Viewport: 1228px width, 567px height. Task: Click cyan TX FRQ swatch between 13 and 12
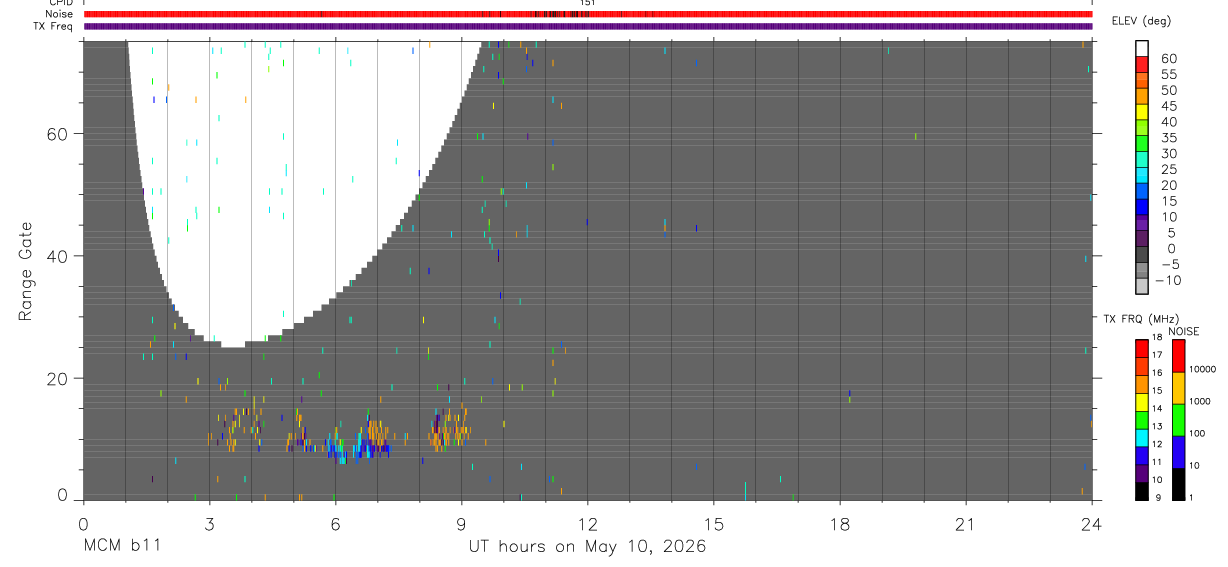click(x=1141, y=438)
